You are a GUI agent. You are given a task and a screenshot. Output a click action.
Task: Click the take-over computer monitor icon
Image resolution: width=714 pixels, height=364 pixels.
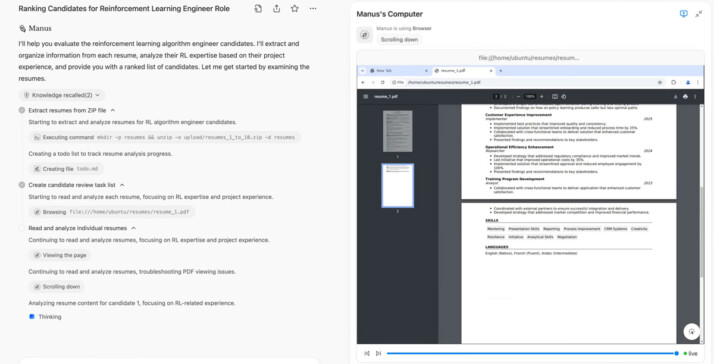pos(683,14)
